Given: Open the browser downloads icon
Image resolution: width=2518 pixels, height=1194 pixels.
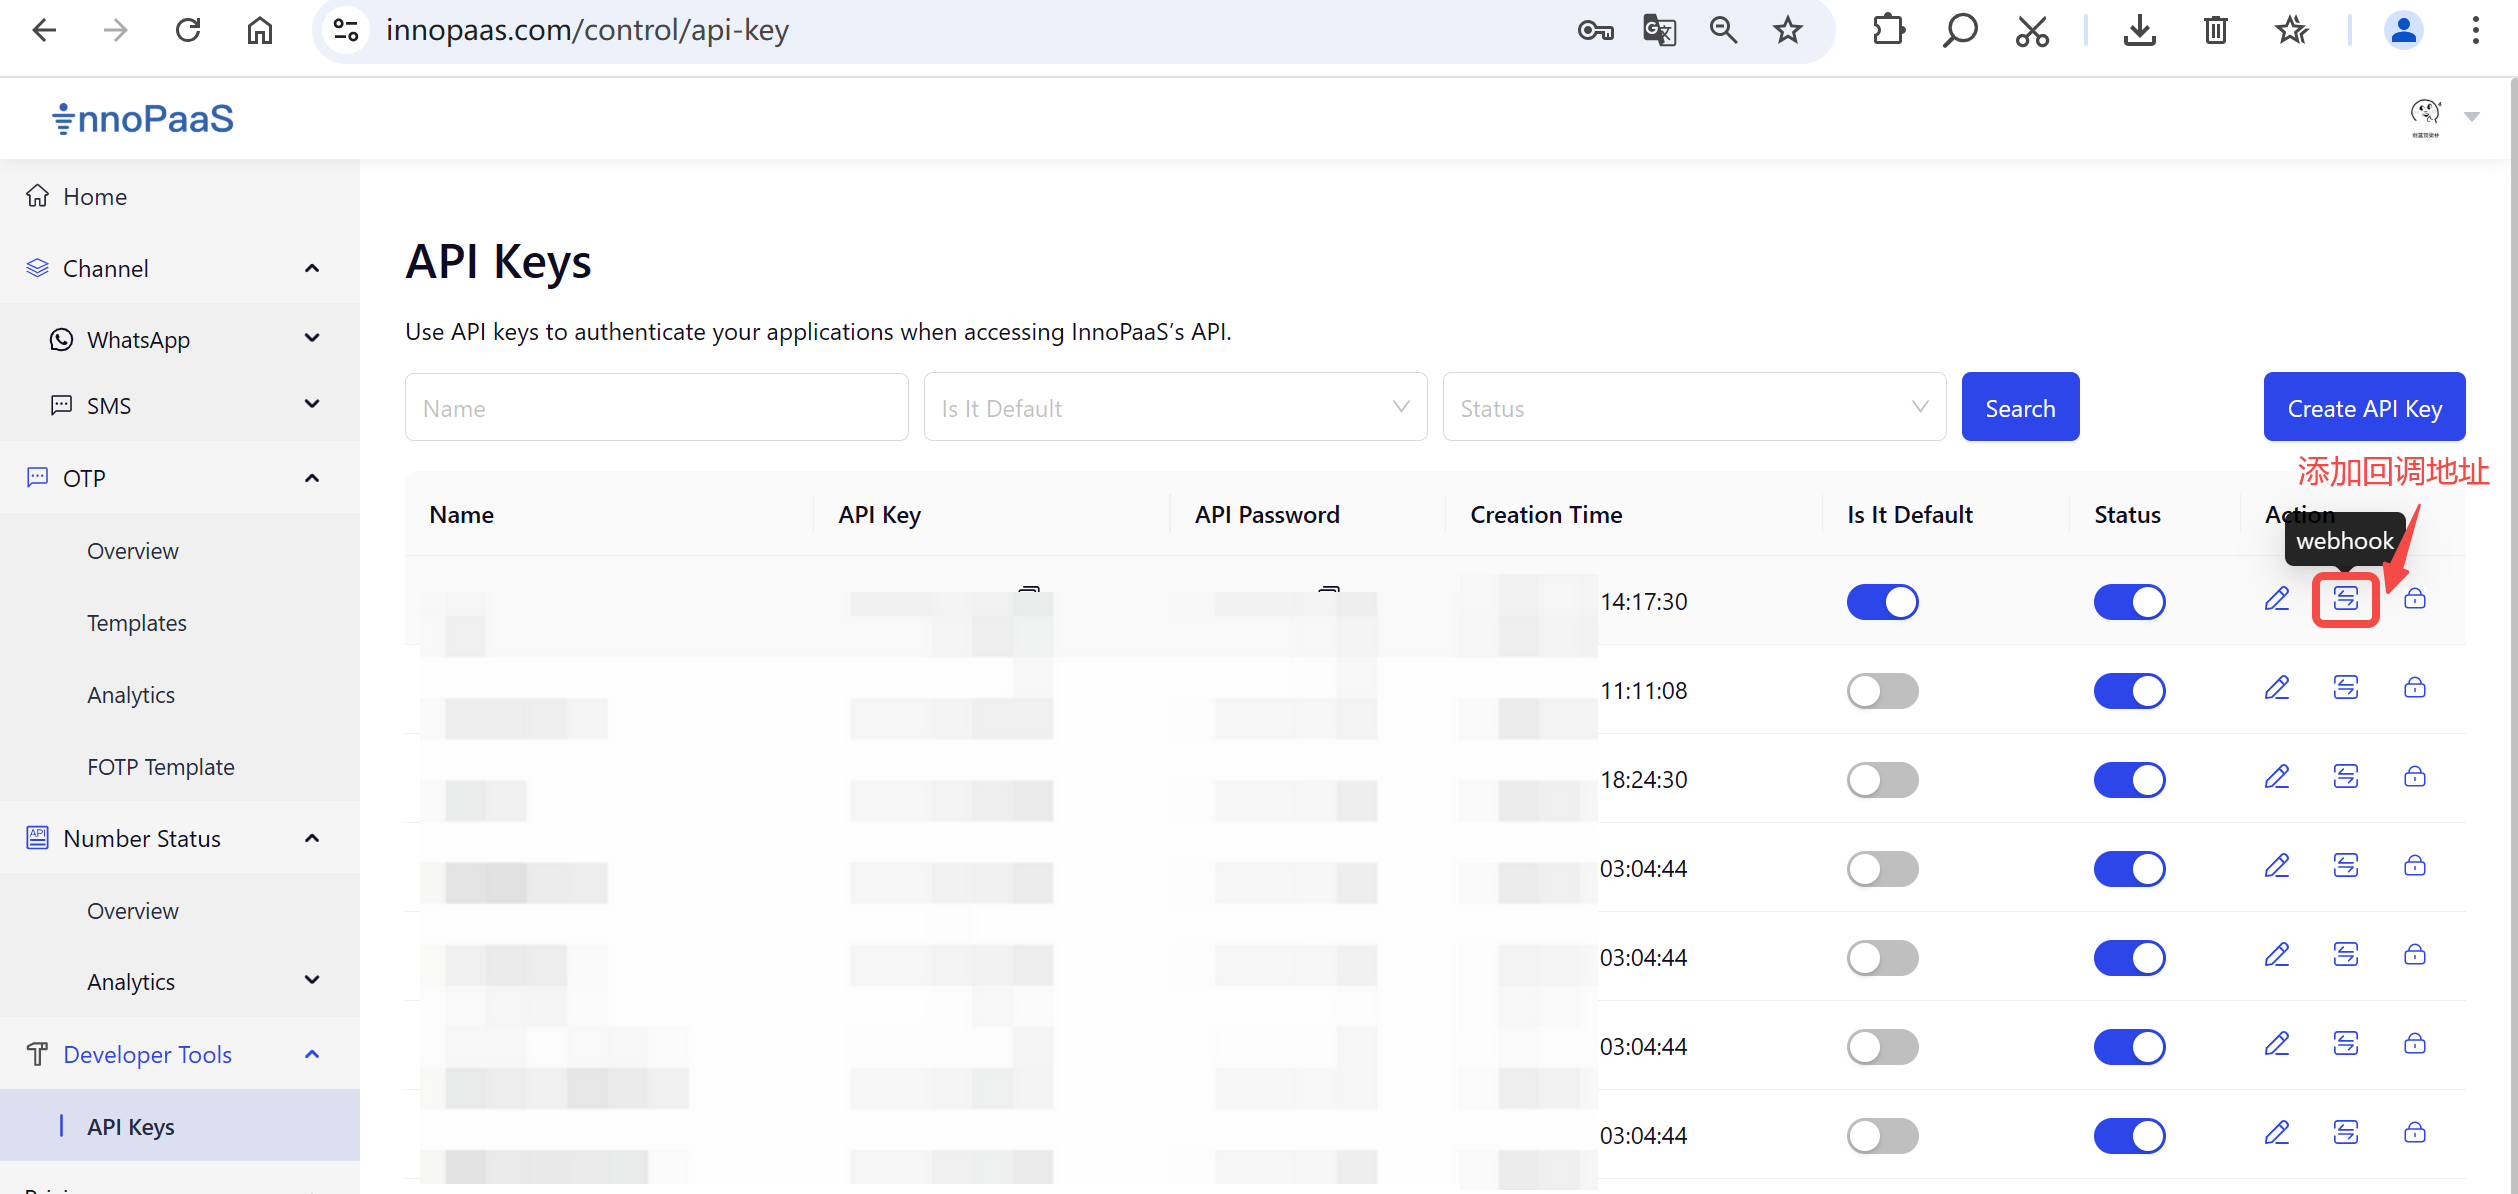Looking at the screenshot, I should [2139, 30].
